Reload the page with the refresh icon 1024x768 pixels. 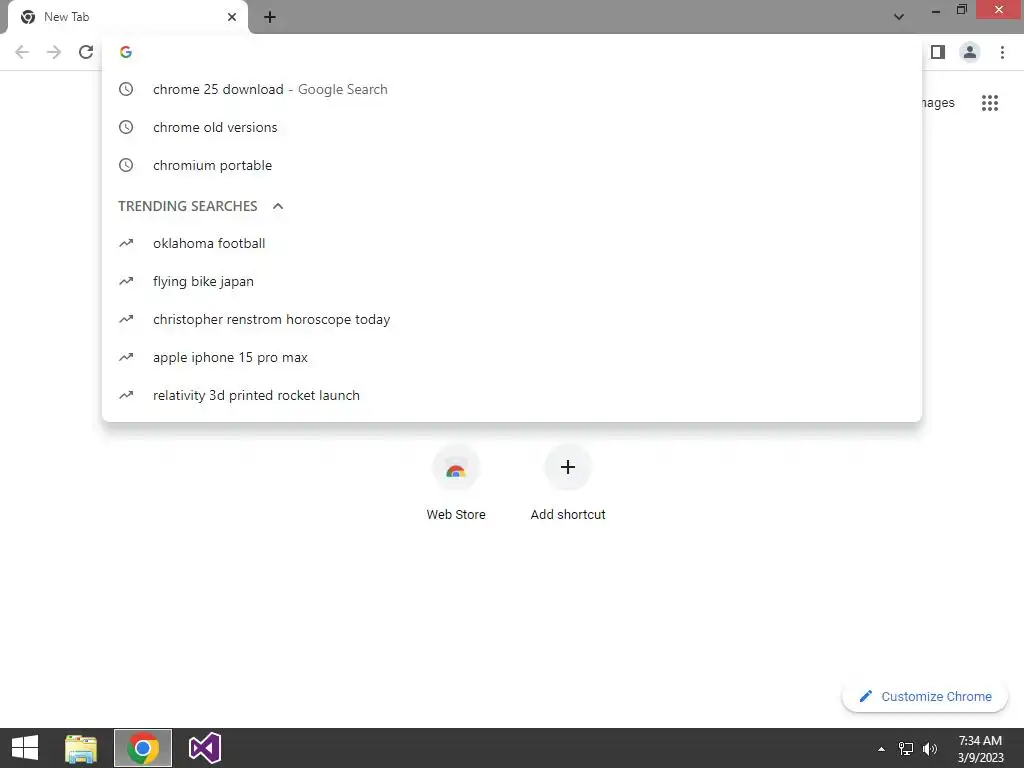(86, 52)
